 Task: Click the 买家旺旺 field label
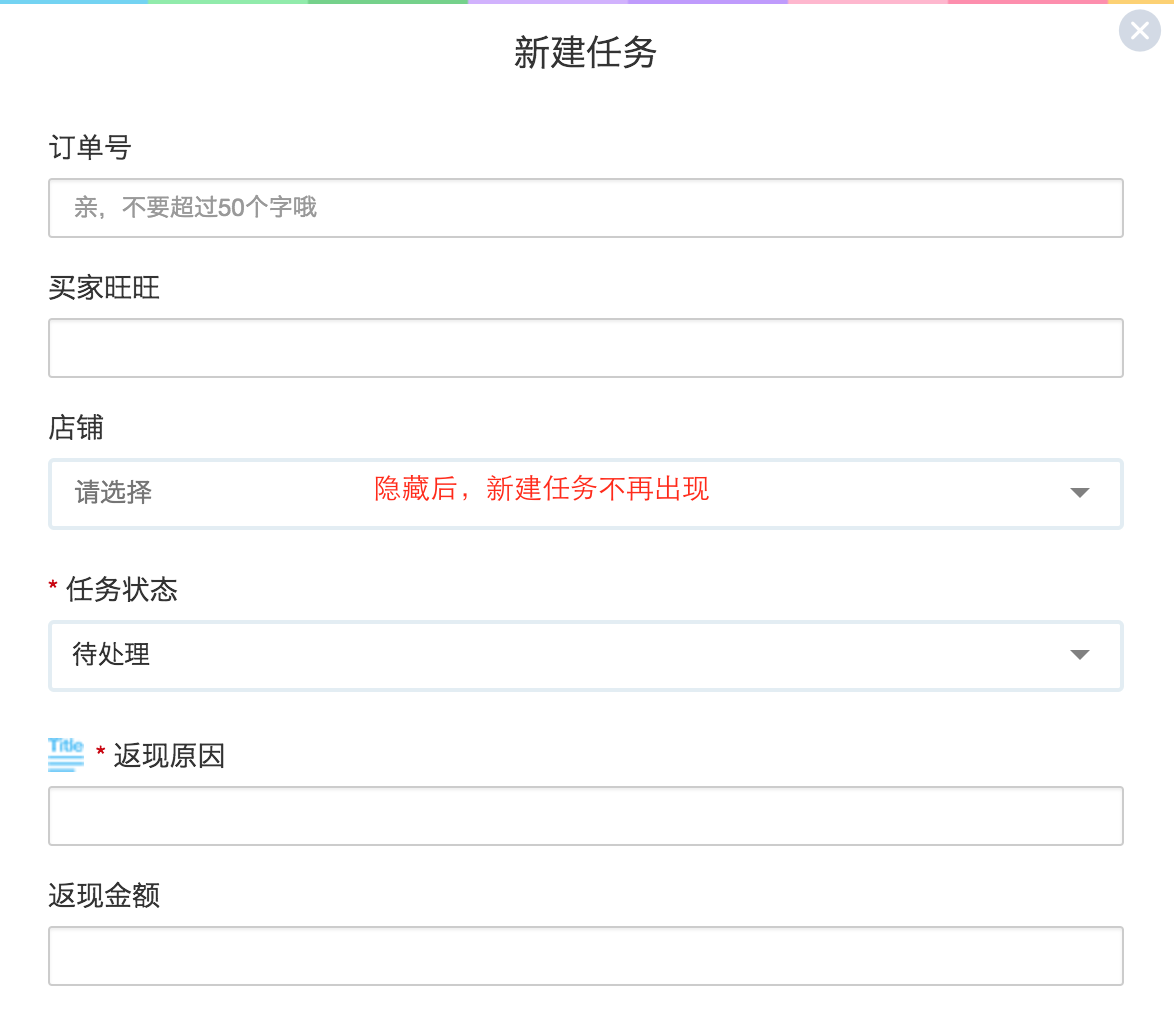[x=104, y=288]
